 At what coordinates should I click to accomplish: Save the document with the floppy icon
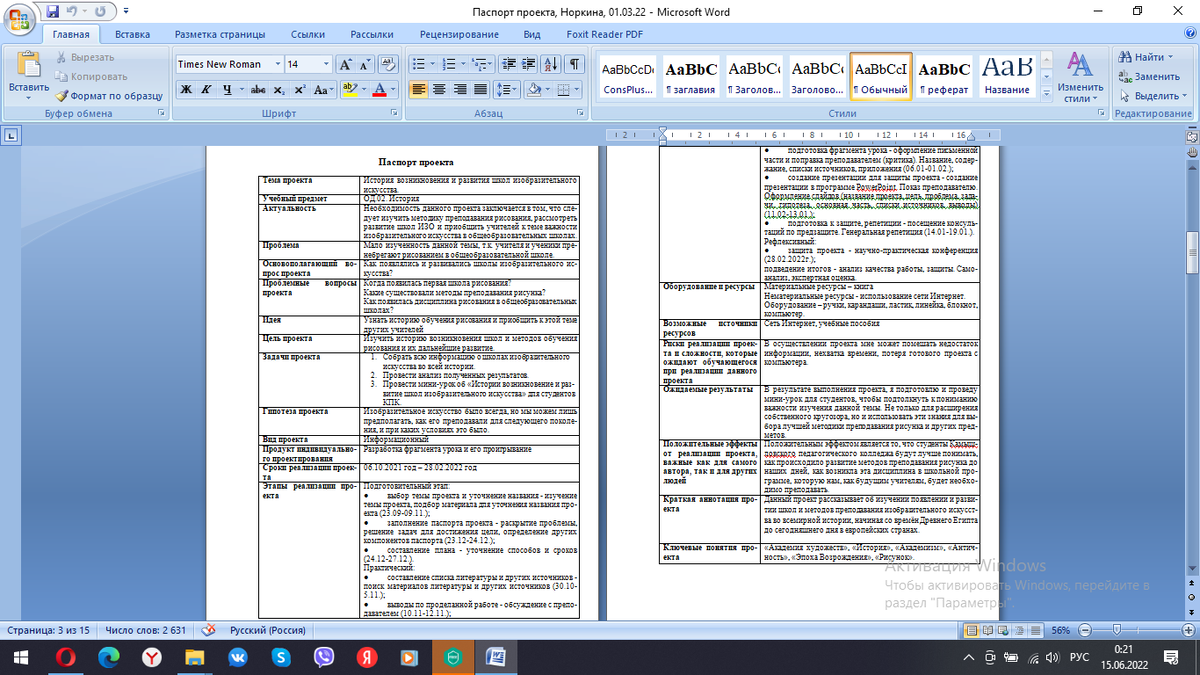click(53, 11)
